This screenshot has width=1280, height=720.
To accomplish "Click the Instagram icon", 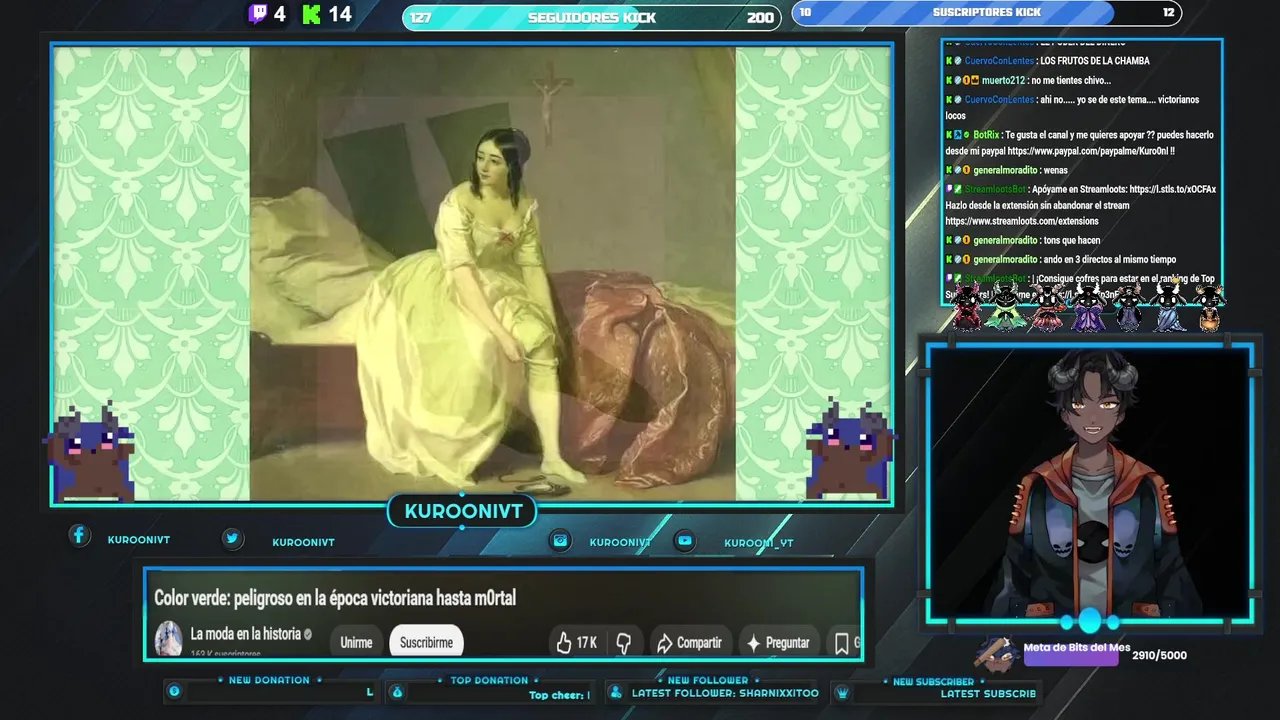I will click(561, 541).
